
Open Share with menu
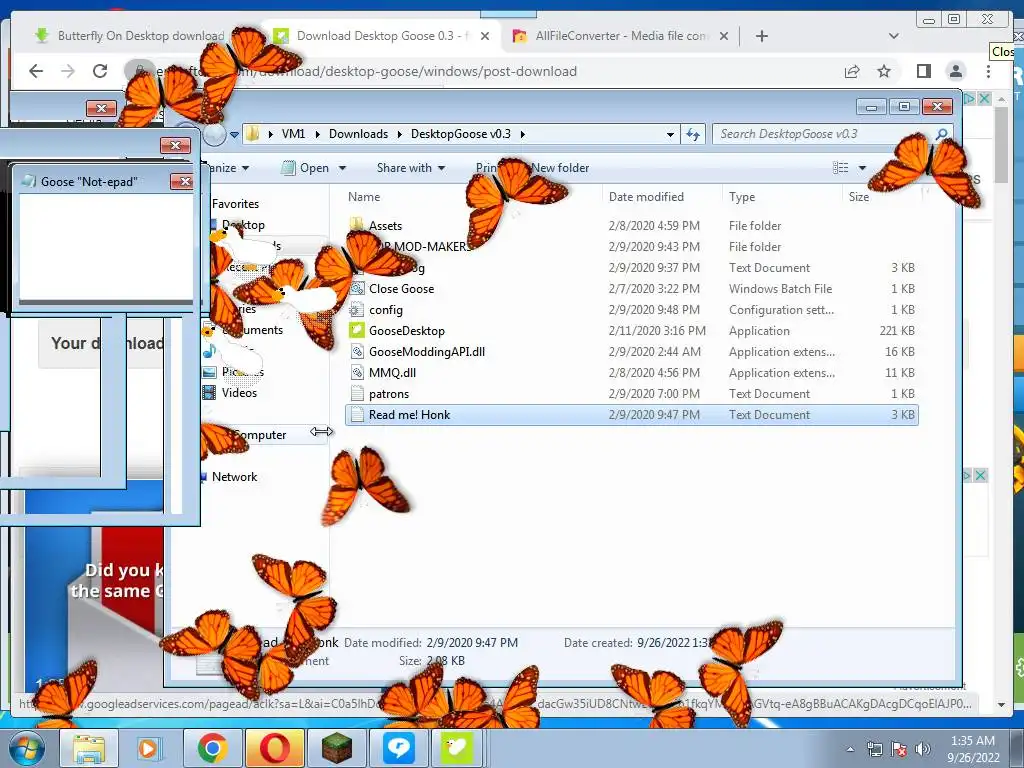pos(410,168)
